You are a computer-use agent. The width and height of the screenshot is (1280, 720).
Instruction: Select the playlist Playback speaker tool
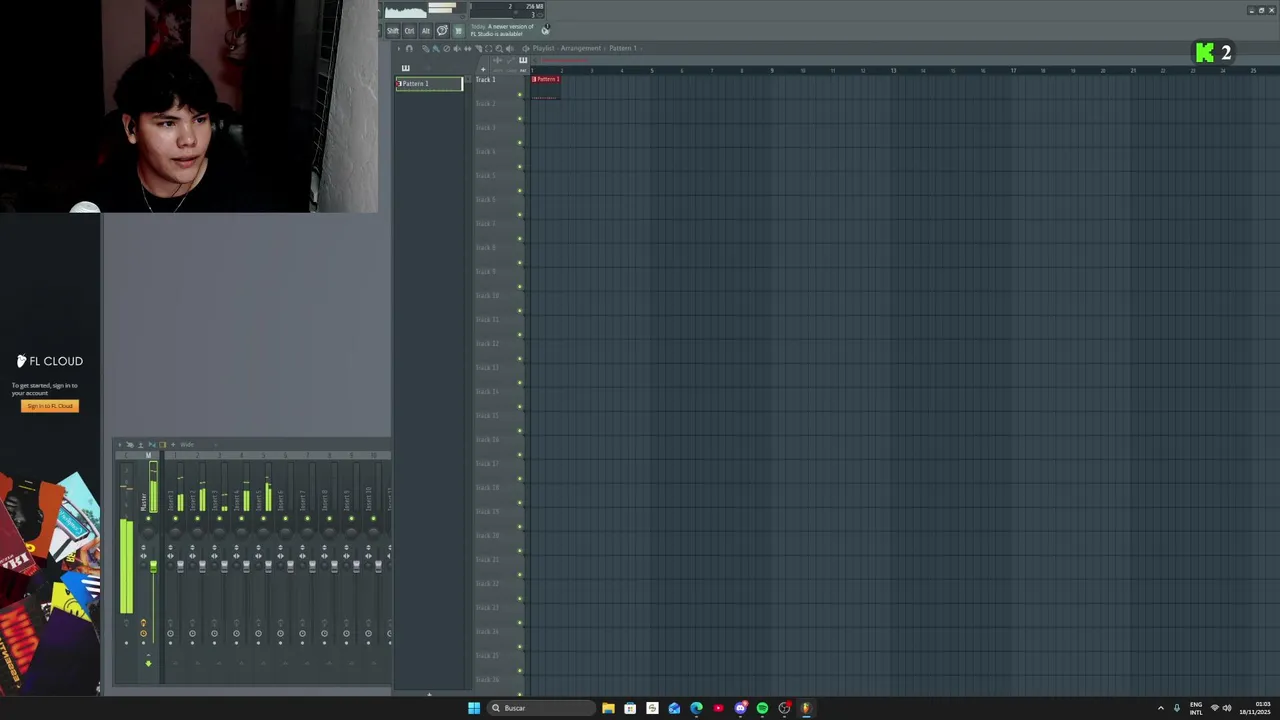[x=510, y=48]
